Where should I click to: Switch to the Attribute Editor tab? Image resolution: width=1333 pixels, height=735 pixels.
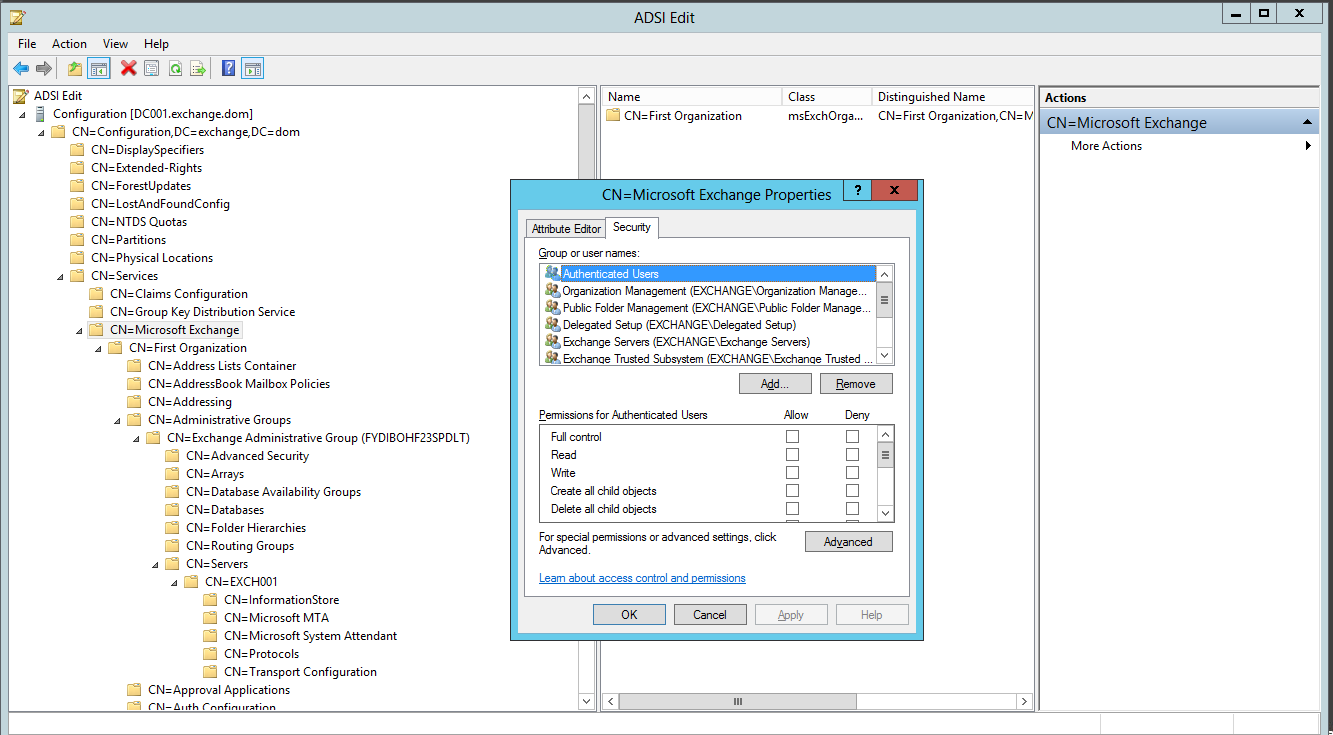[x=566, y=229]
